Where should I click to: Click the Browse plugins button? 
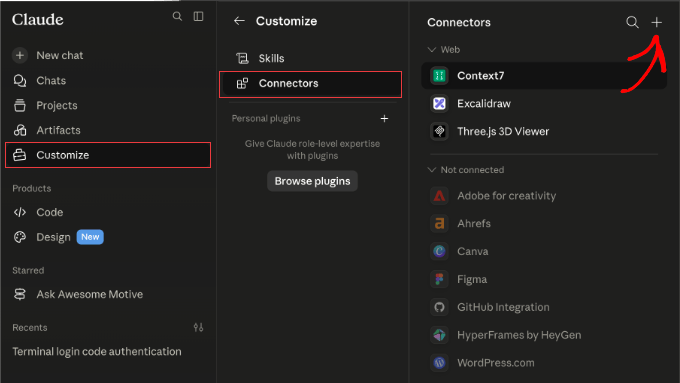click(312, 181)
